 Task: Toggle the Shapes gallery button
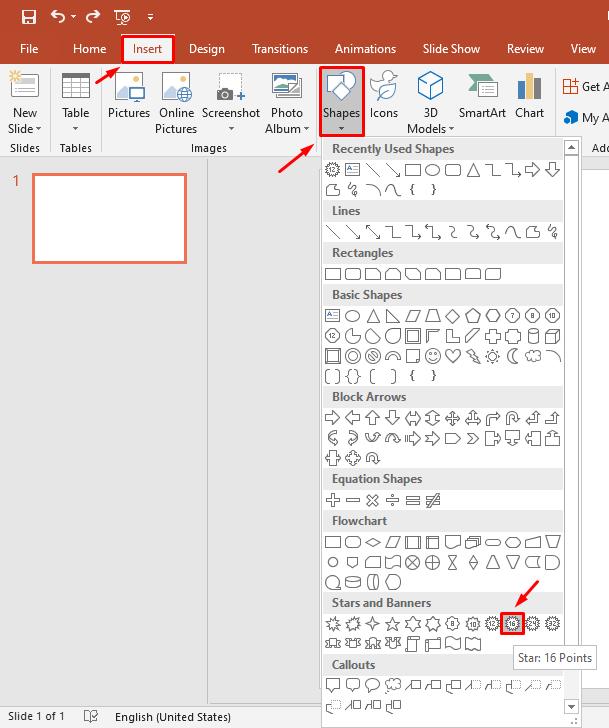(342, 101)
